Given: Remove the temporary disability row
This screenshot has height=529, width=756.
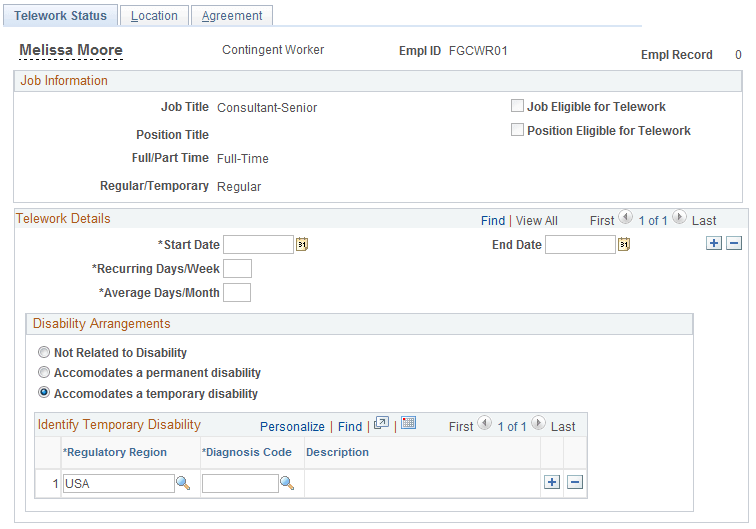Looking at the screenshot, I should point(575,483).
